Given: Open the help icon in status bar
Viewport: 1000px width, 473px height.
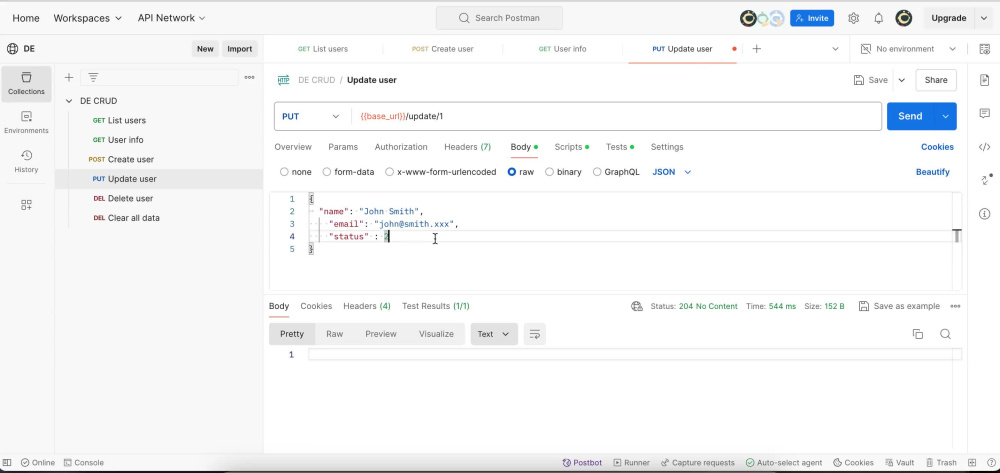Looking at the screenshot, I should point(989,463).
